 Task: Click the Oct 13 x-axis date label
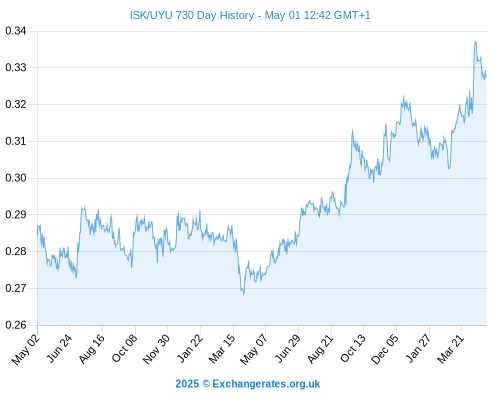[353, 349]
